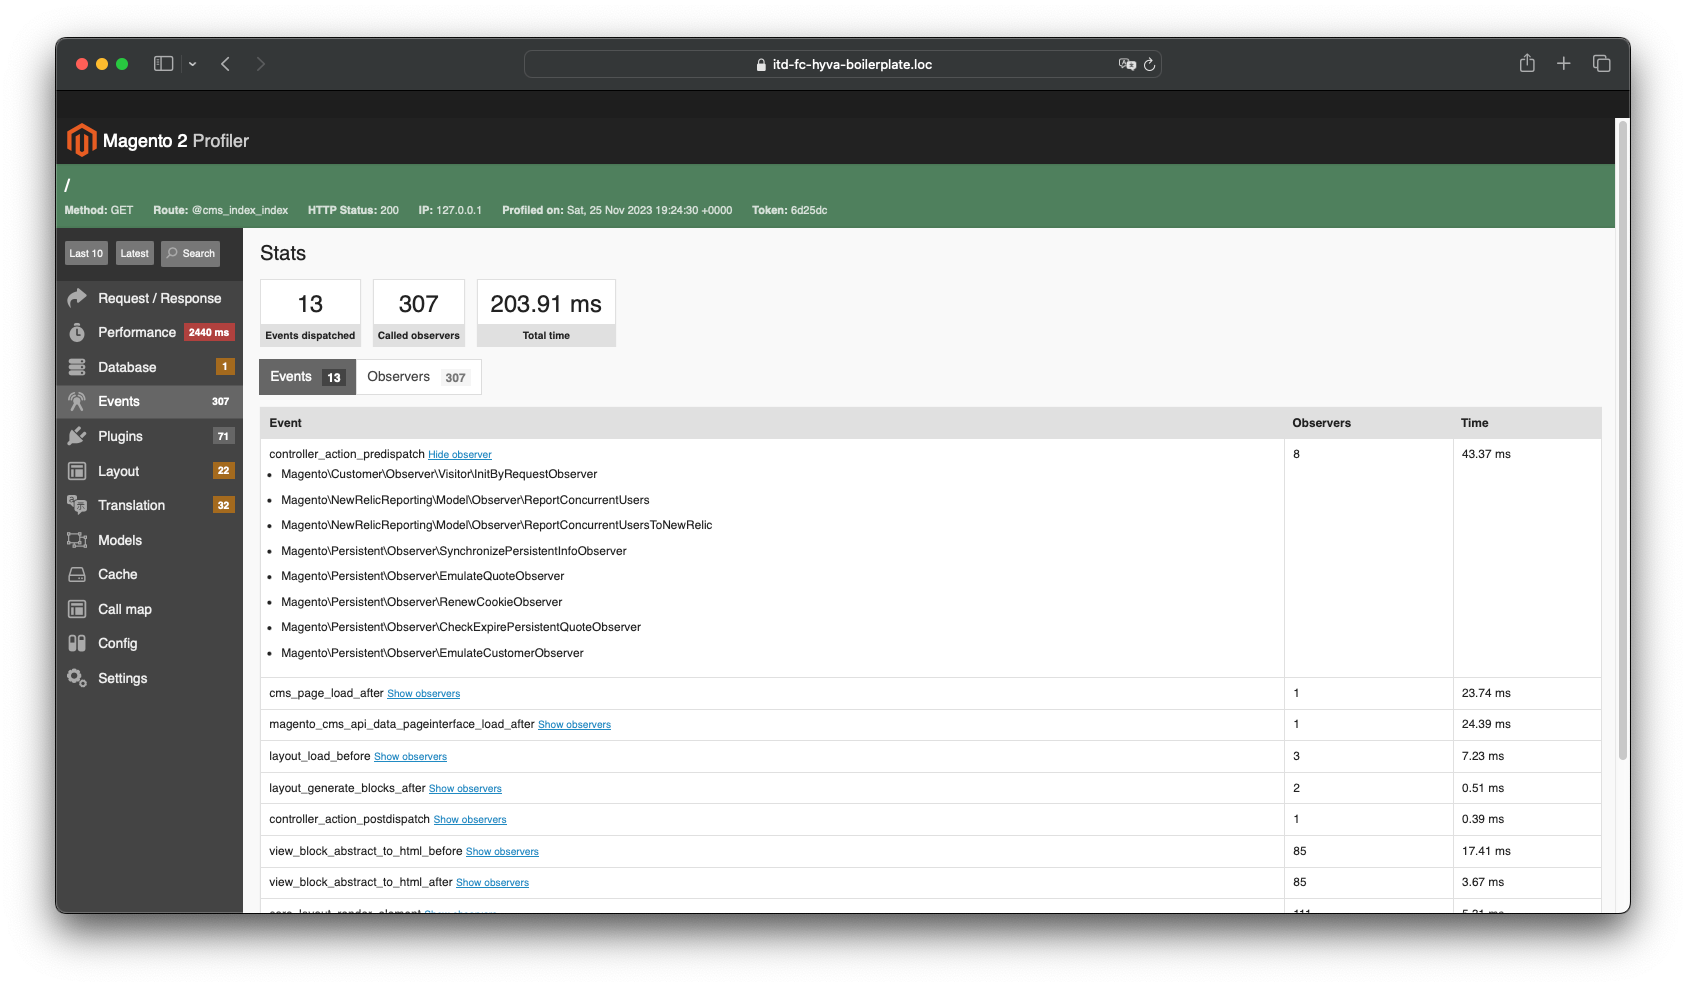Click the ReportConcurrentUsersToNewRelic entry
Screen dimensions: 1686x987
click(496, 525)
